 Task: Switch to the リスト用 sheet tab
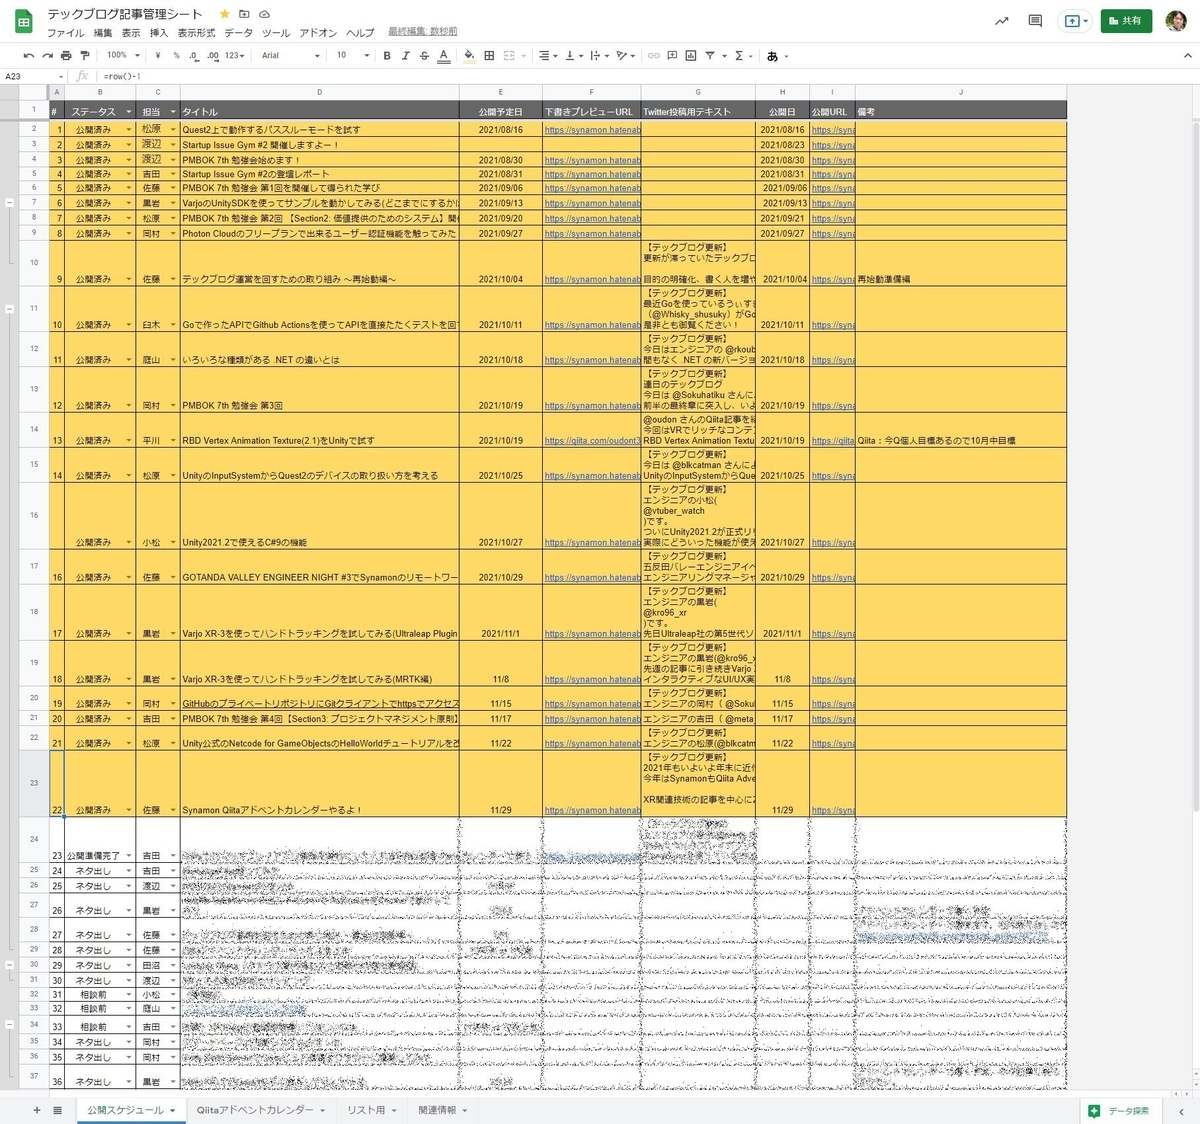371,1110
